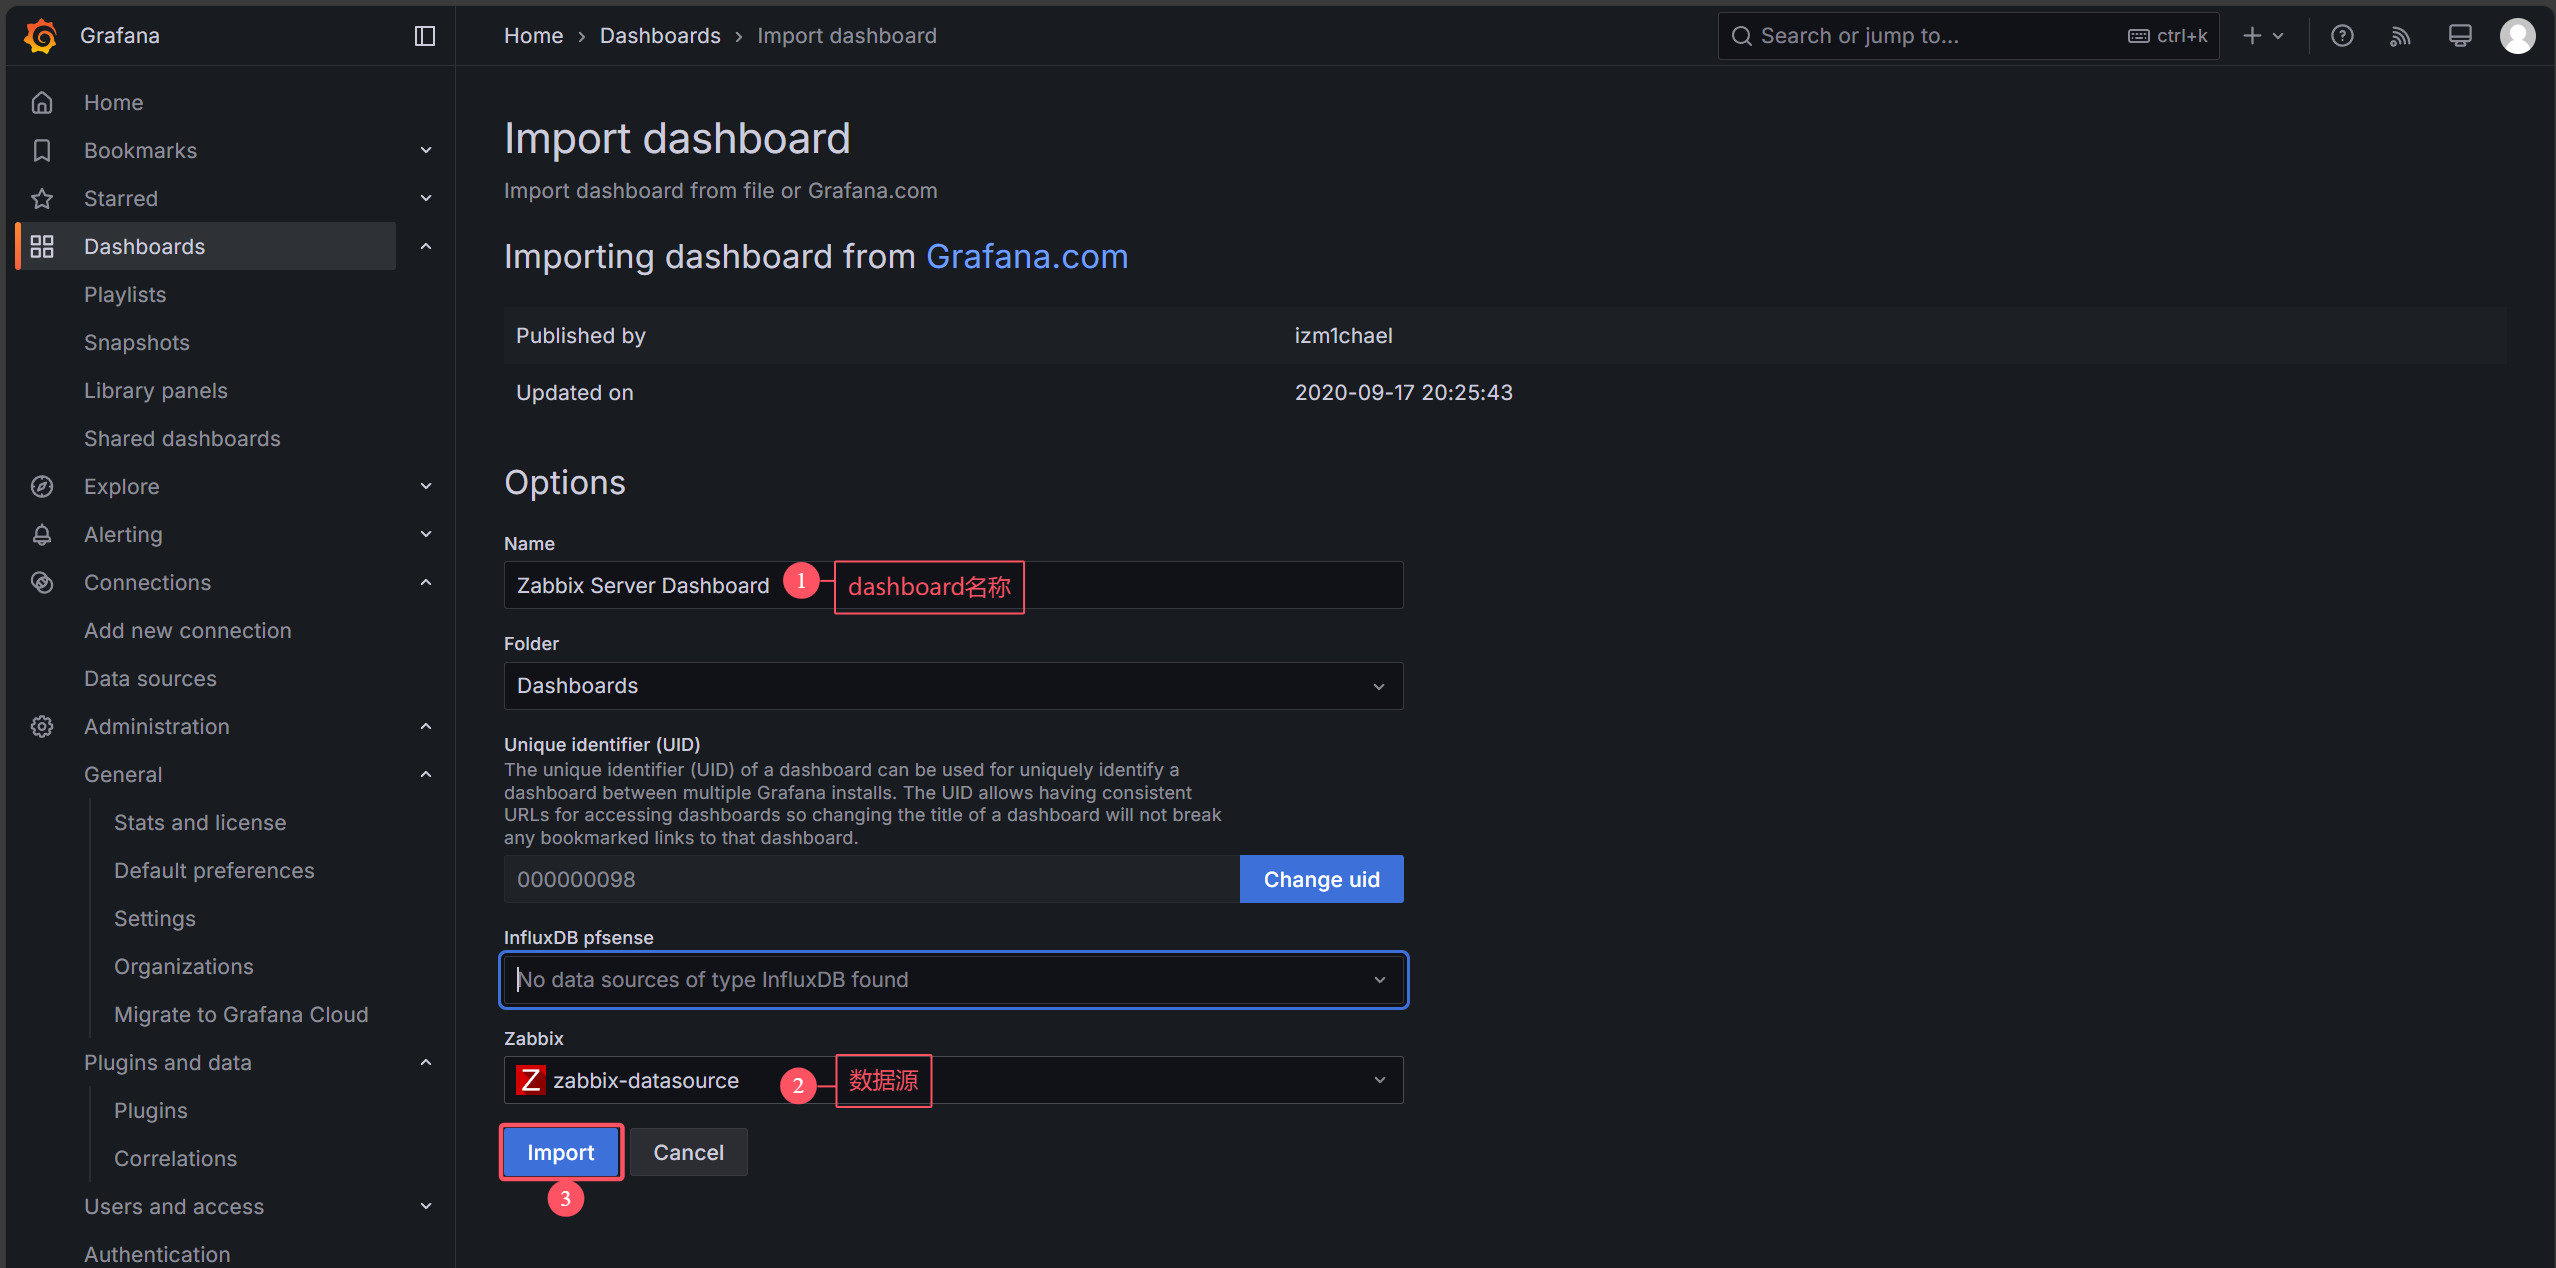This screenshot has height=1268, width=2556.
Task: Click the Home house icon in sidebar
Action: click(42, 102)
